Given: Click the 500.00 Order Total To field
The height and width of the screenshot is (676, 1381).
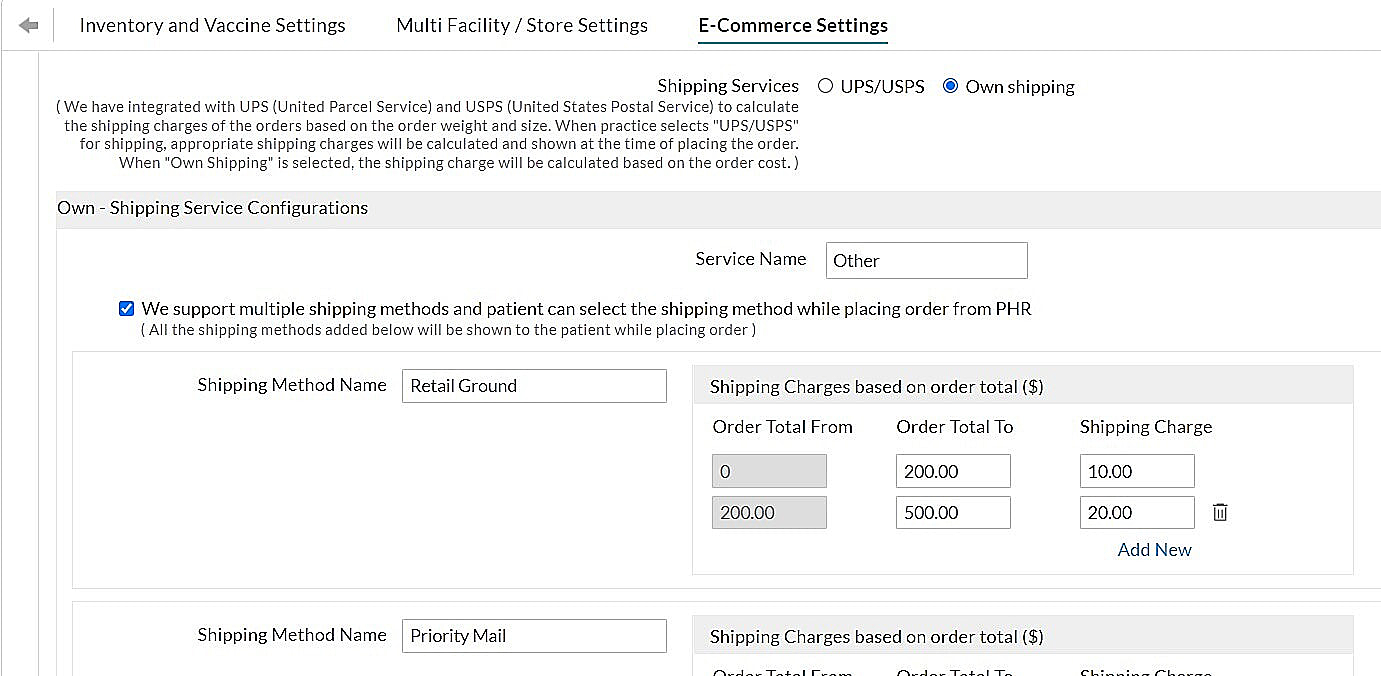Looking at the screenshot, I should 953,513.
